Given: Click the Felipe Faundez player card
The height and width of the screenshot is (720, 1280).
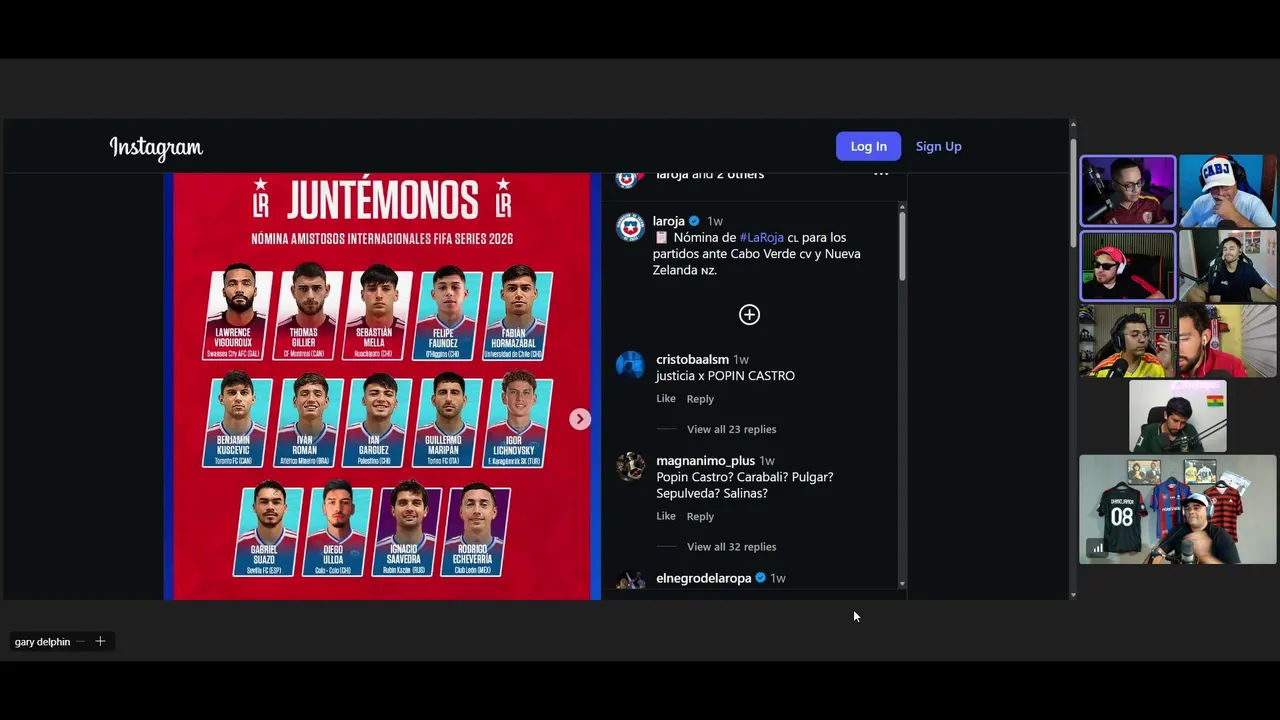Looking at the screenshot, I should (x=448, y=314).
